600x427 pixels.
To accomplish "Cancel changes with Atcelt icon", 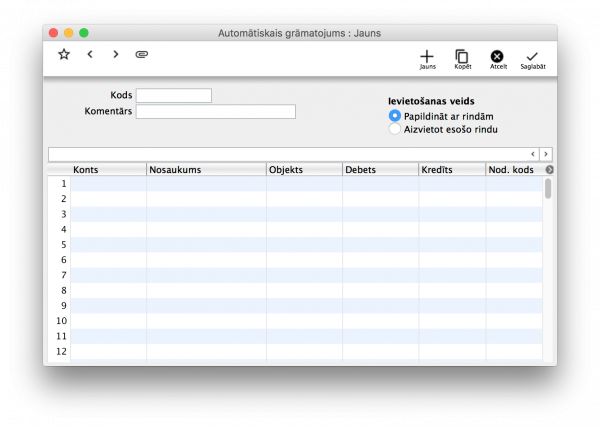I will click(x=497, y=58).
